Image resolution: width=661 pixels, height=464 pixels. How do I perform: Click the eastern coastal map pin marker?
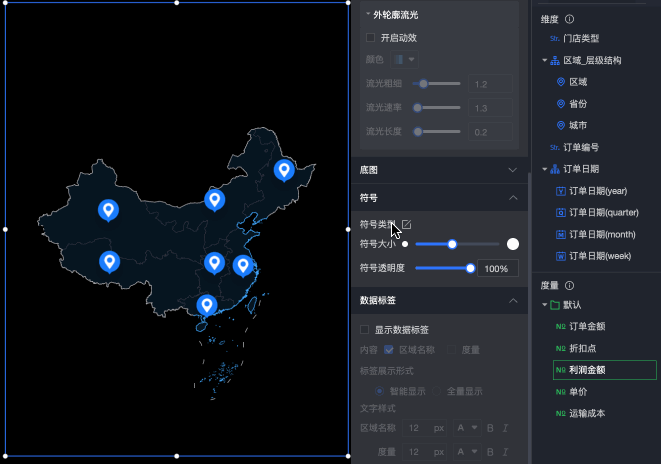[x=243, y=266]
